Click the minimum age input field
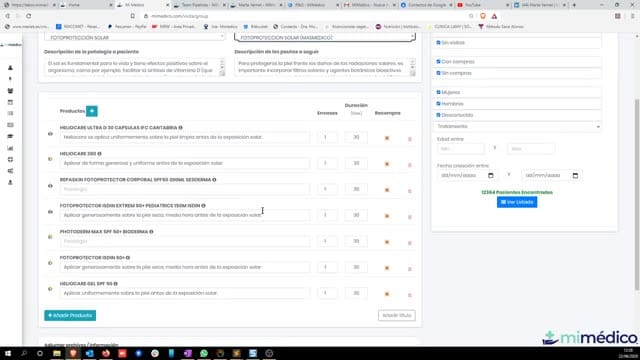 [461, 149]
